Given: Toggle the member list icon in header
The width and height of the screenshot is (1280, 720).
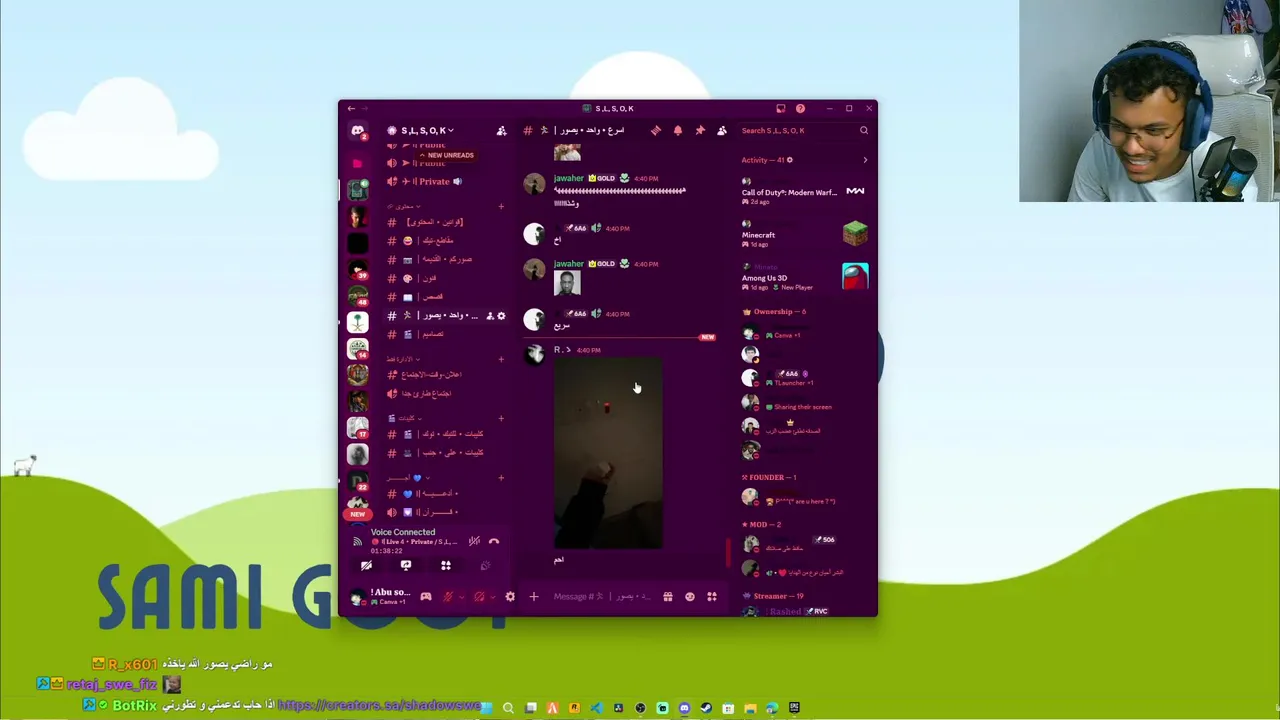Looking at the screenshot, I should (x=722, y=130).
